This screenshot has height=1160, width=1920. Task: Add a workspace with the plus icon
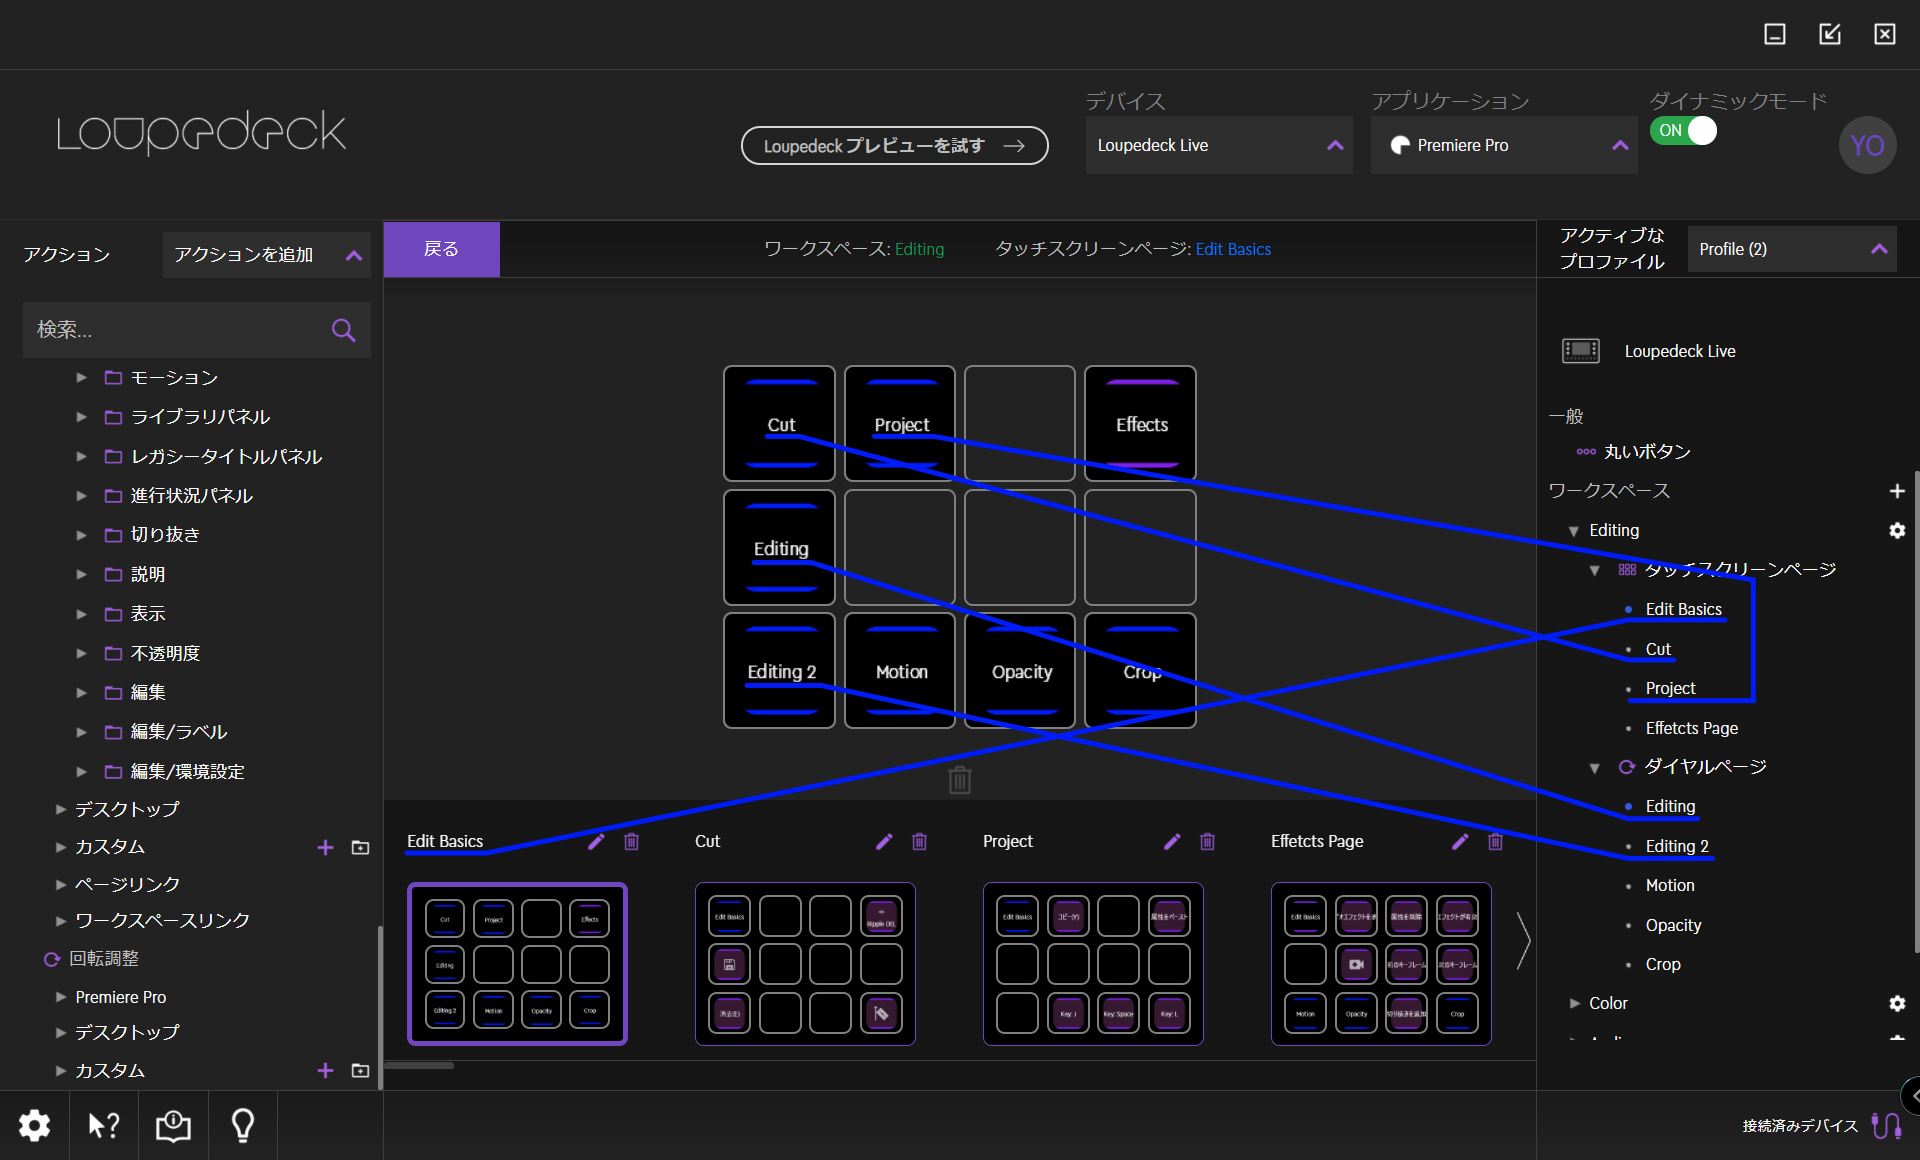pyautogui.click(x=1897, y=491)
